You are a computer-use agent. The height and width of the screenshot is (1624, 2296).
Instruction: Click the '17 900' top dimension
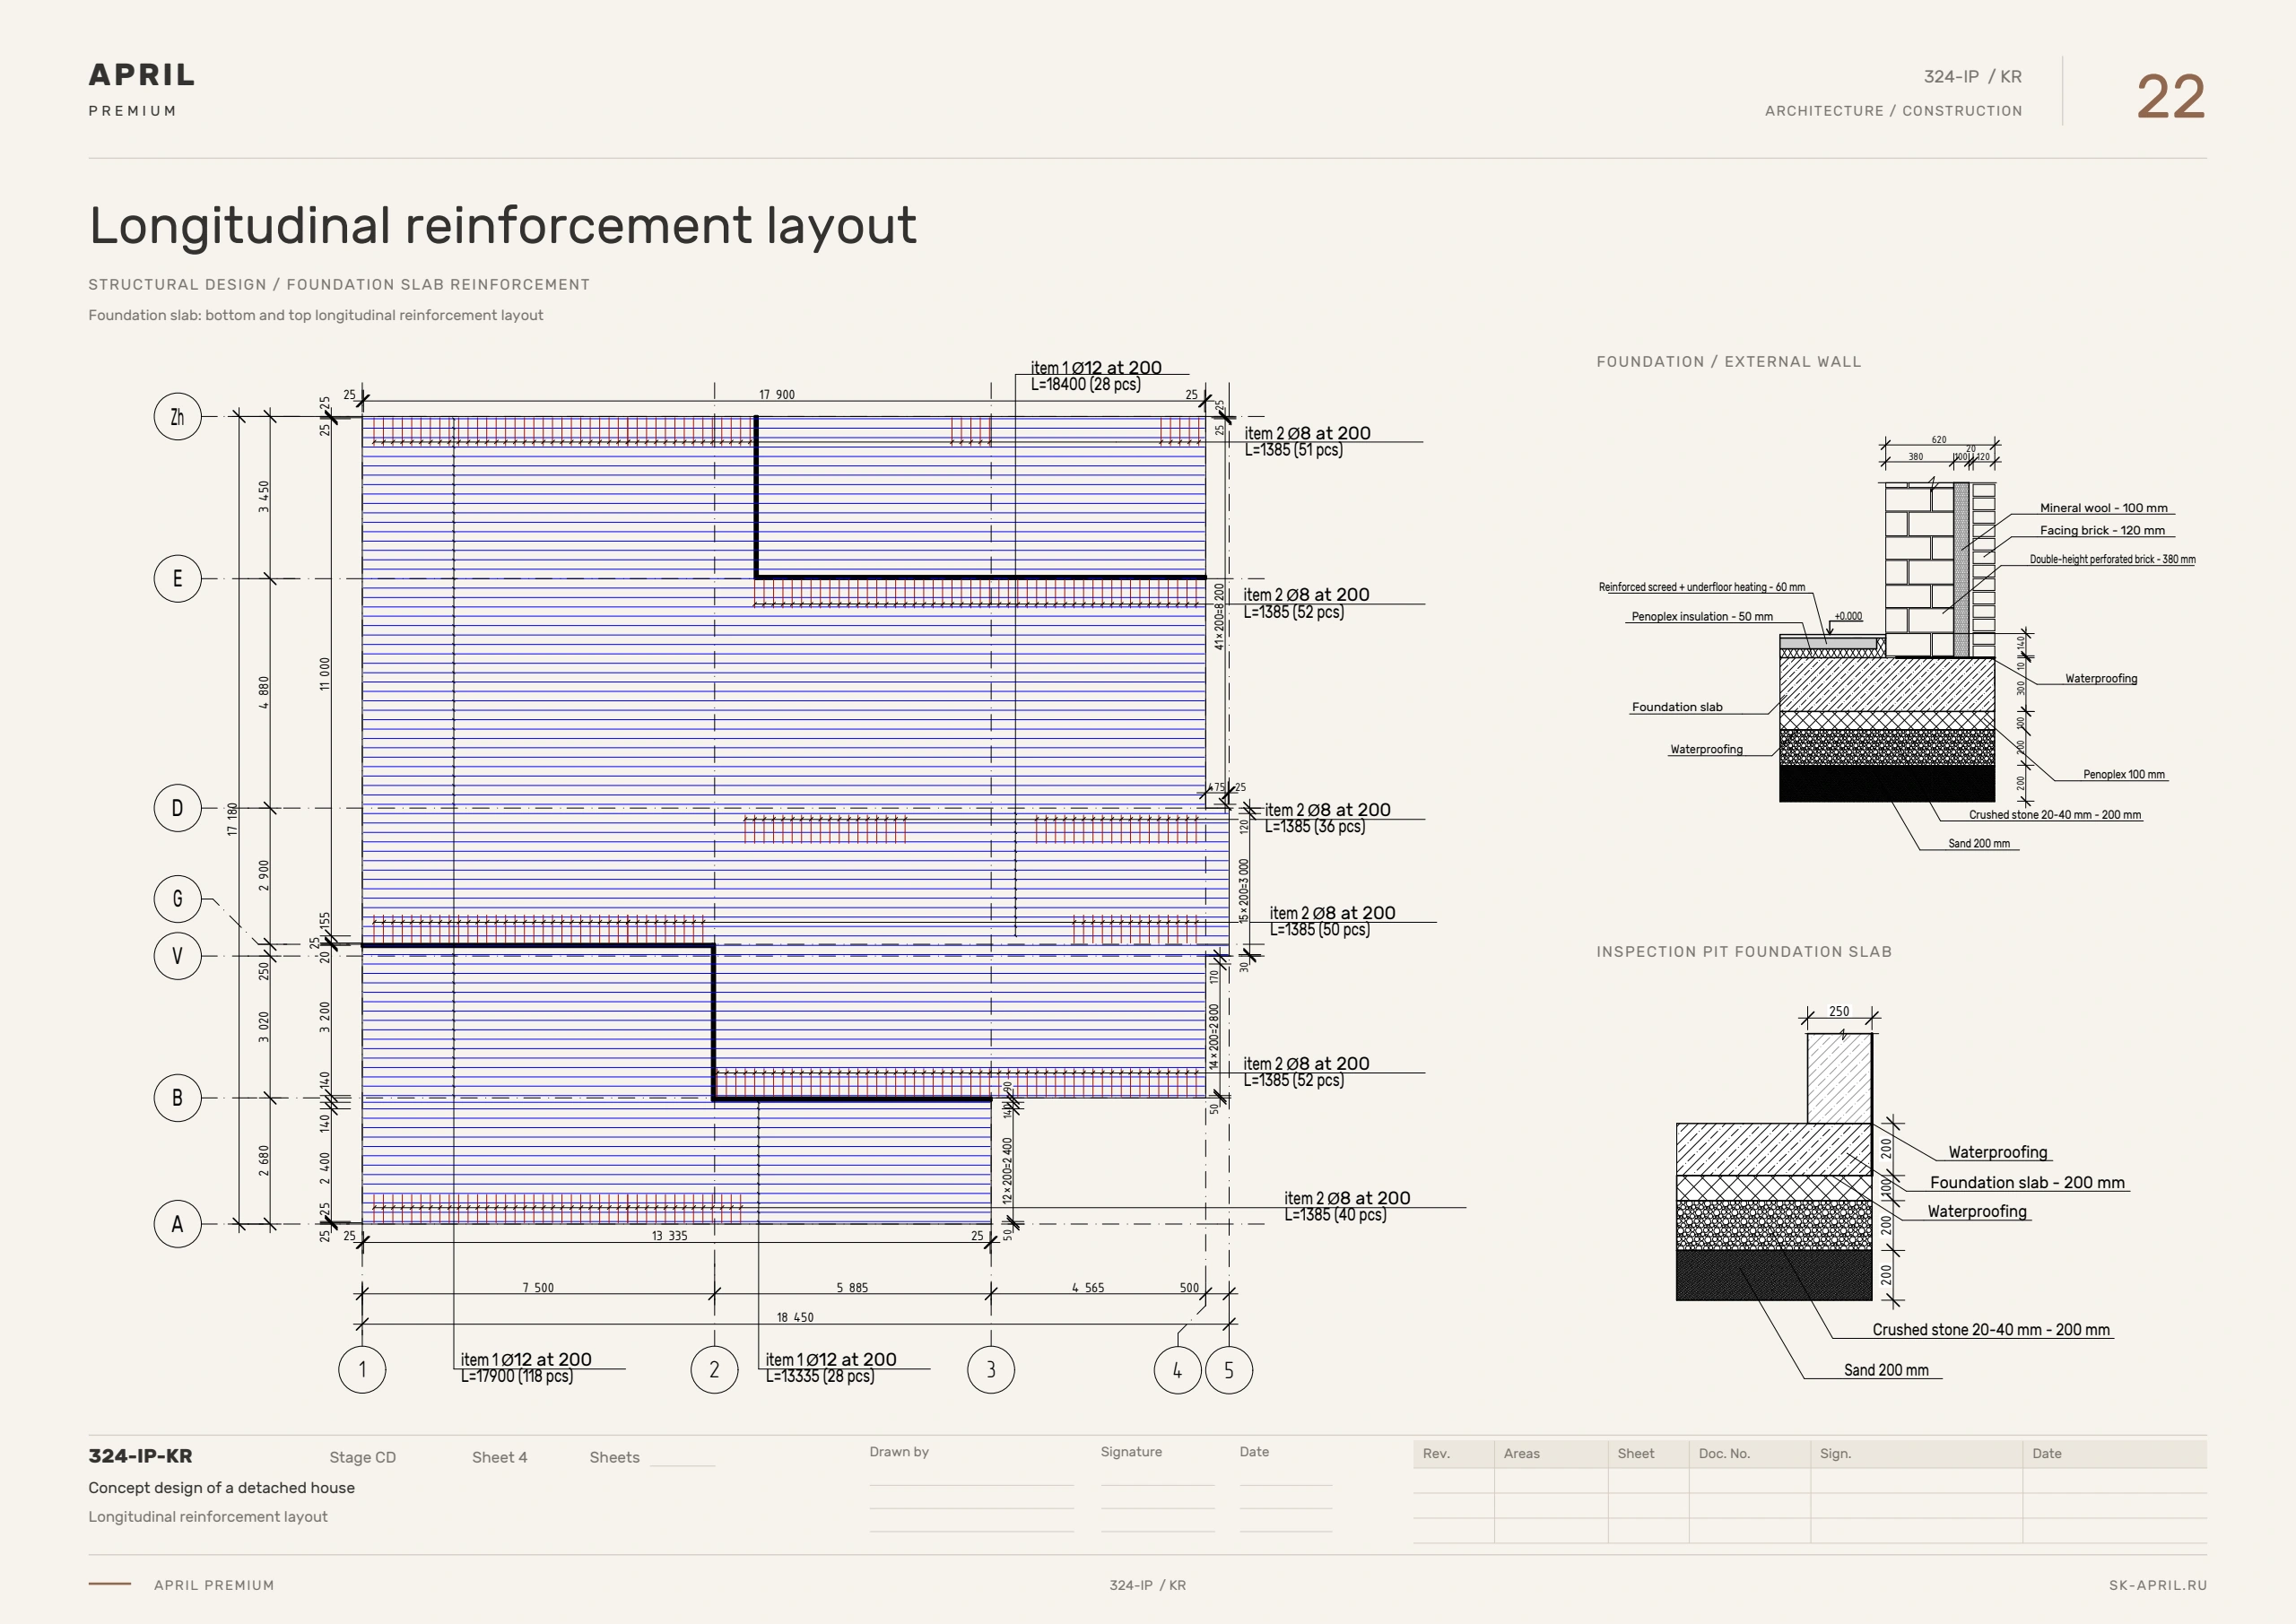coord(777,395)
